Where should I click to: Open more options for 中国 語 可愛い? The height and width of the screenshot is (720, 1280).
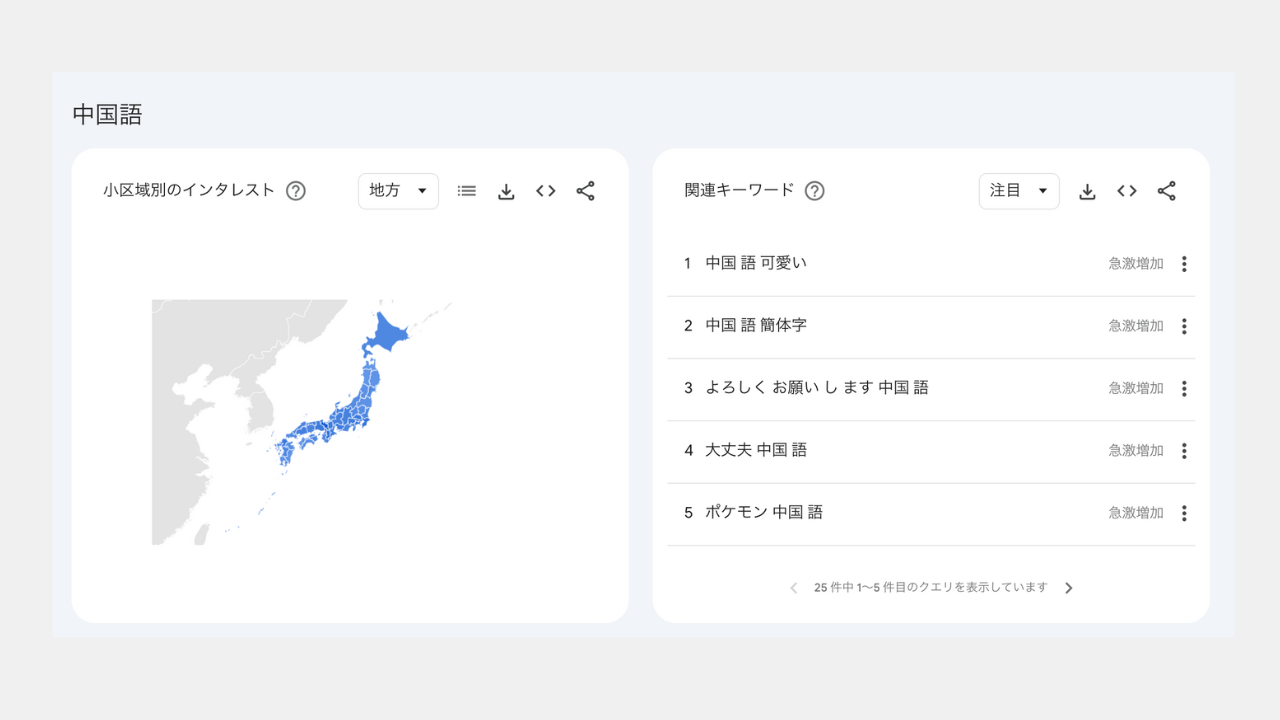[1184, 264]
